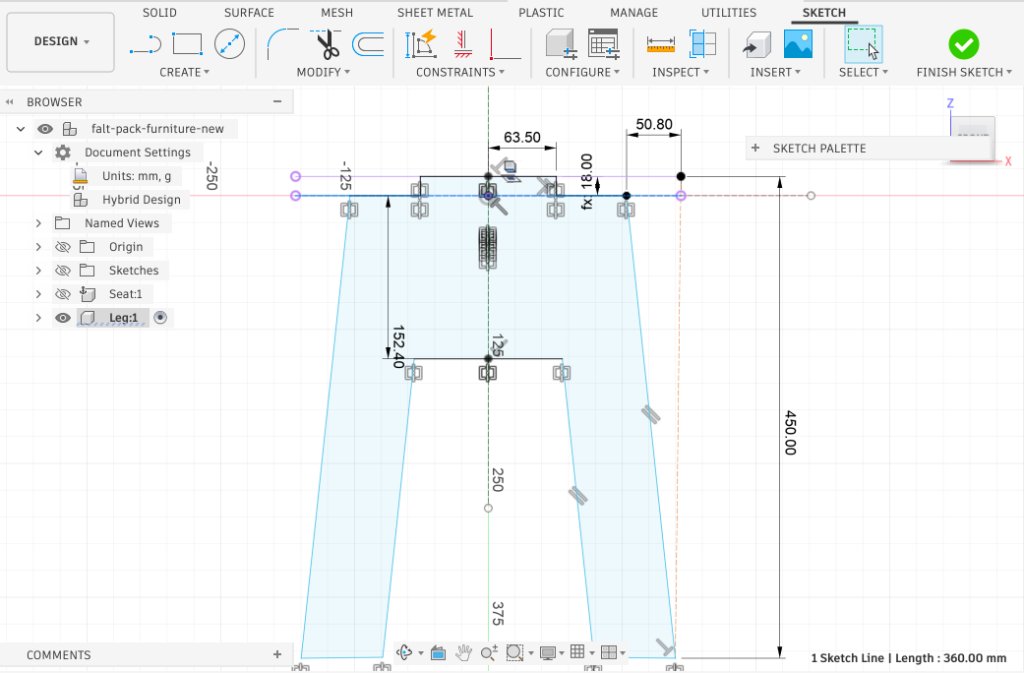The image size is (1024, 673).
Task: Select the Pan hand tool
Action: click(464, 652)
